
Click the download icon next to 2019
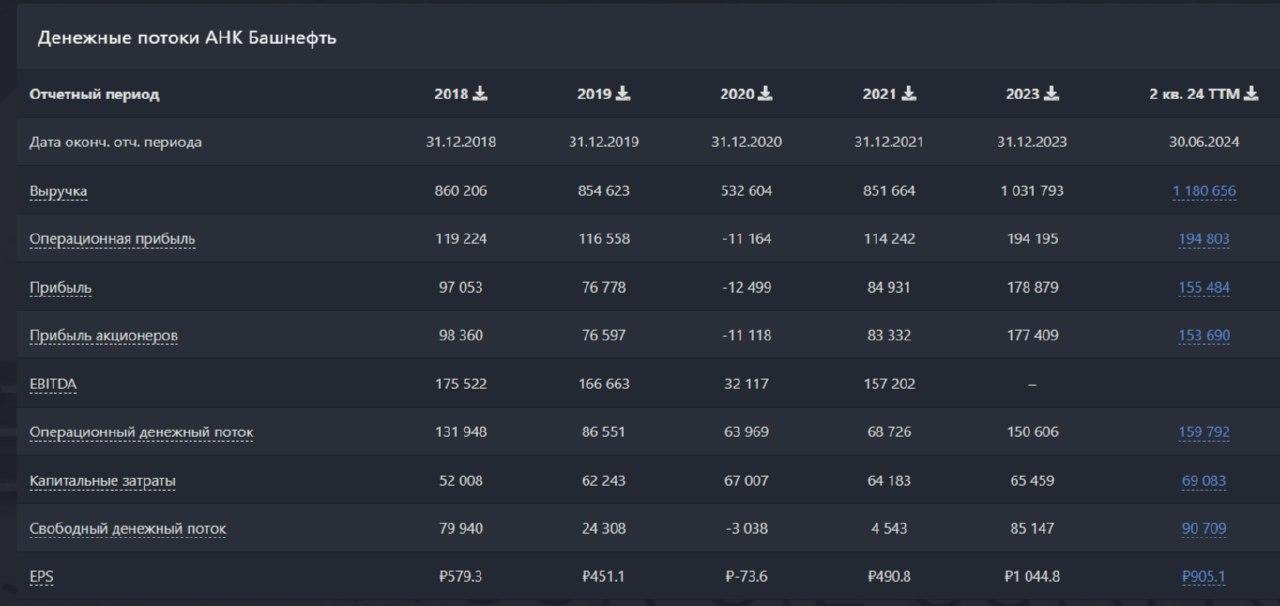click(x=623, y=93)
